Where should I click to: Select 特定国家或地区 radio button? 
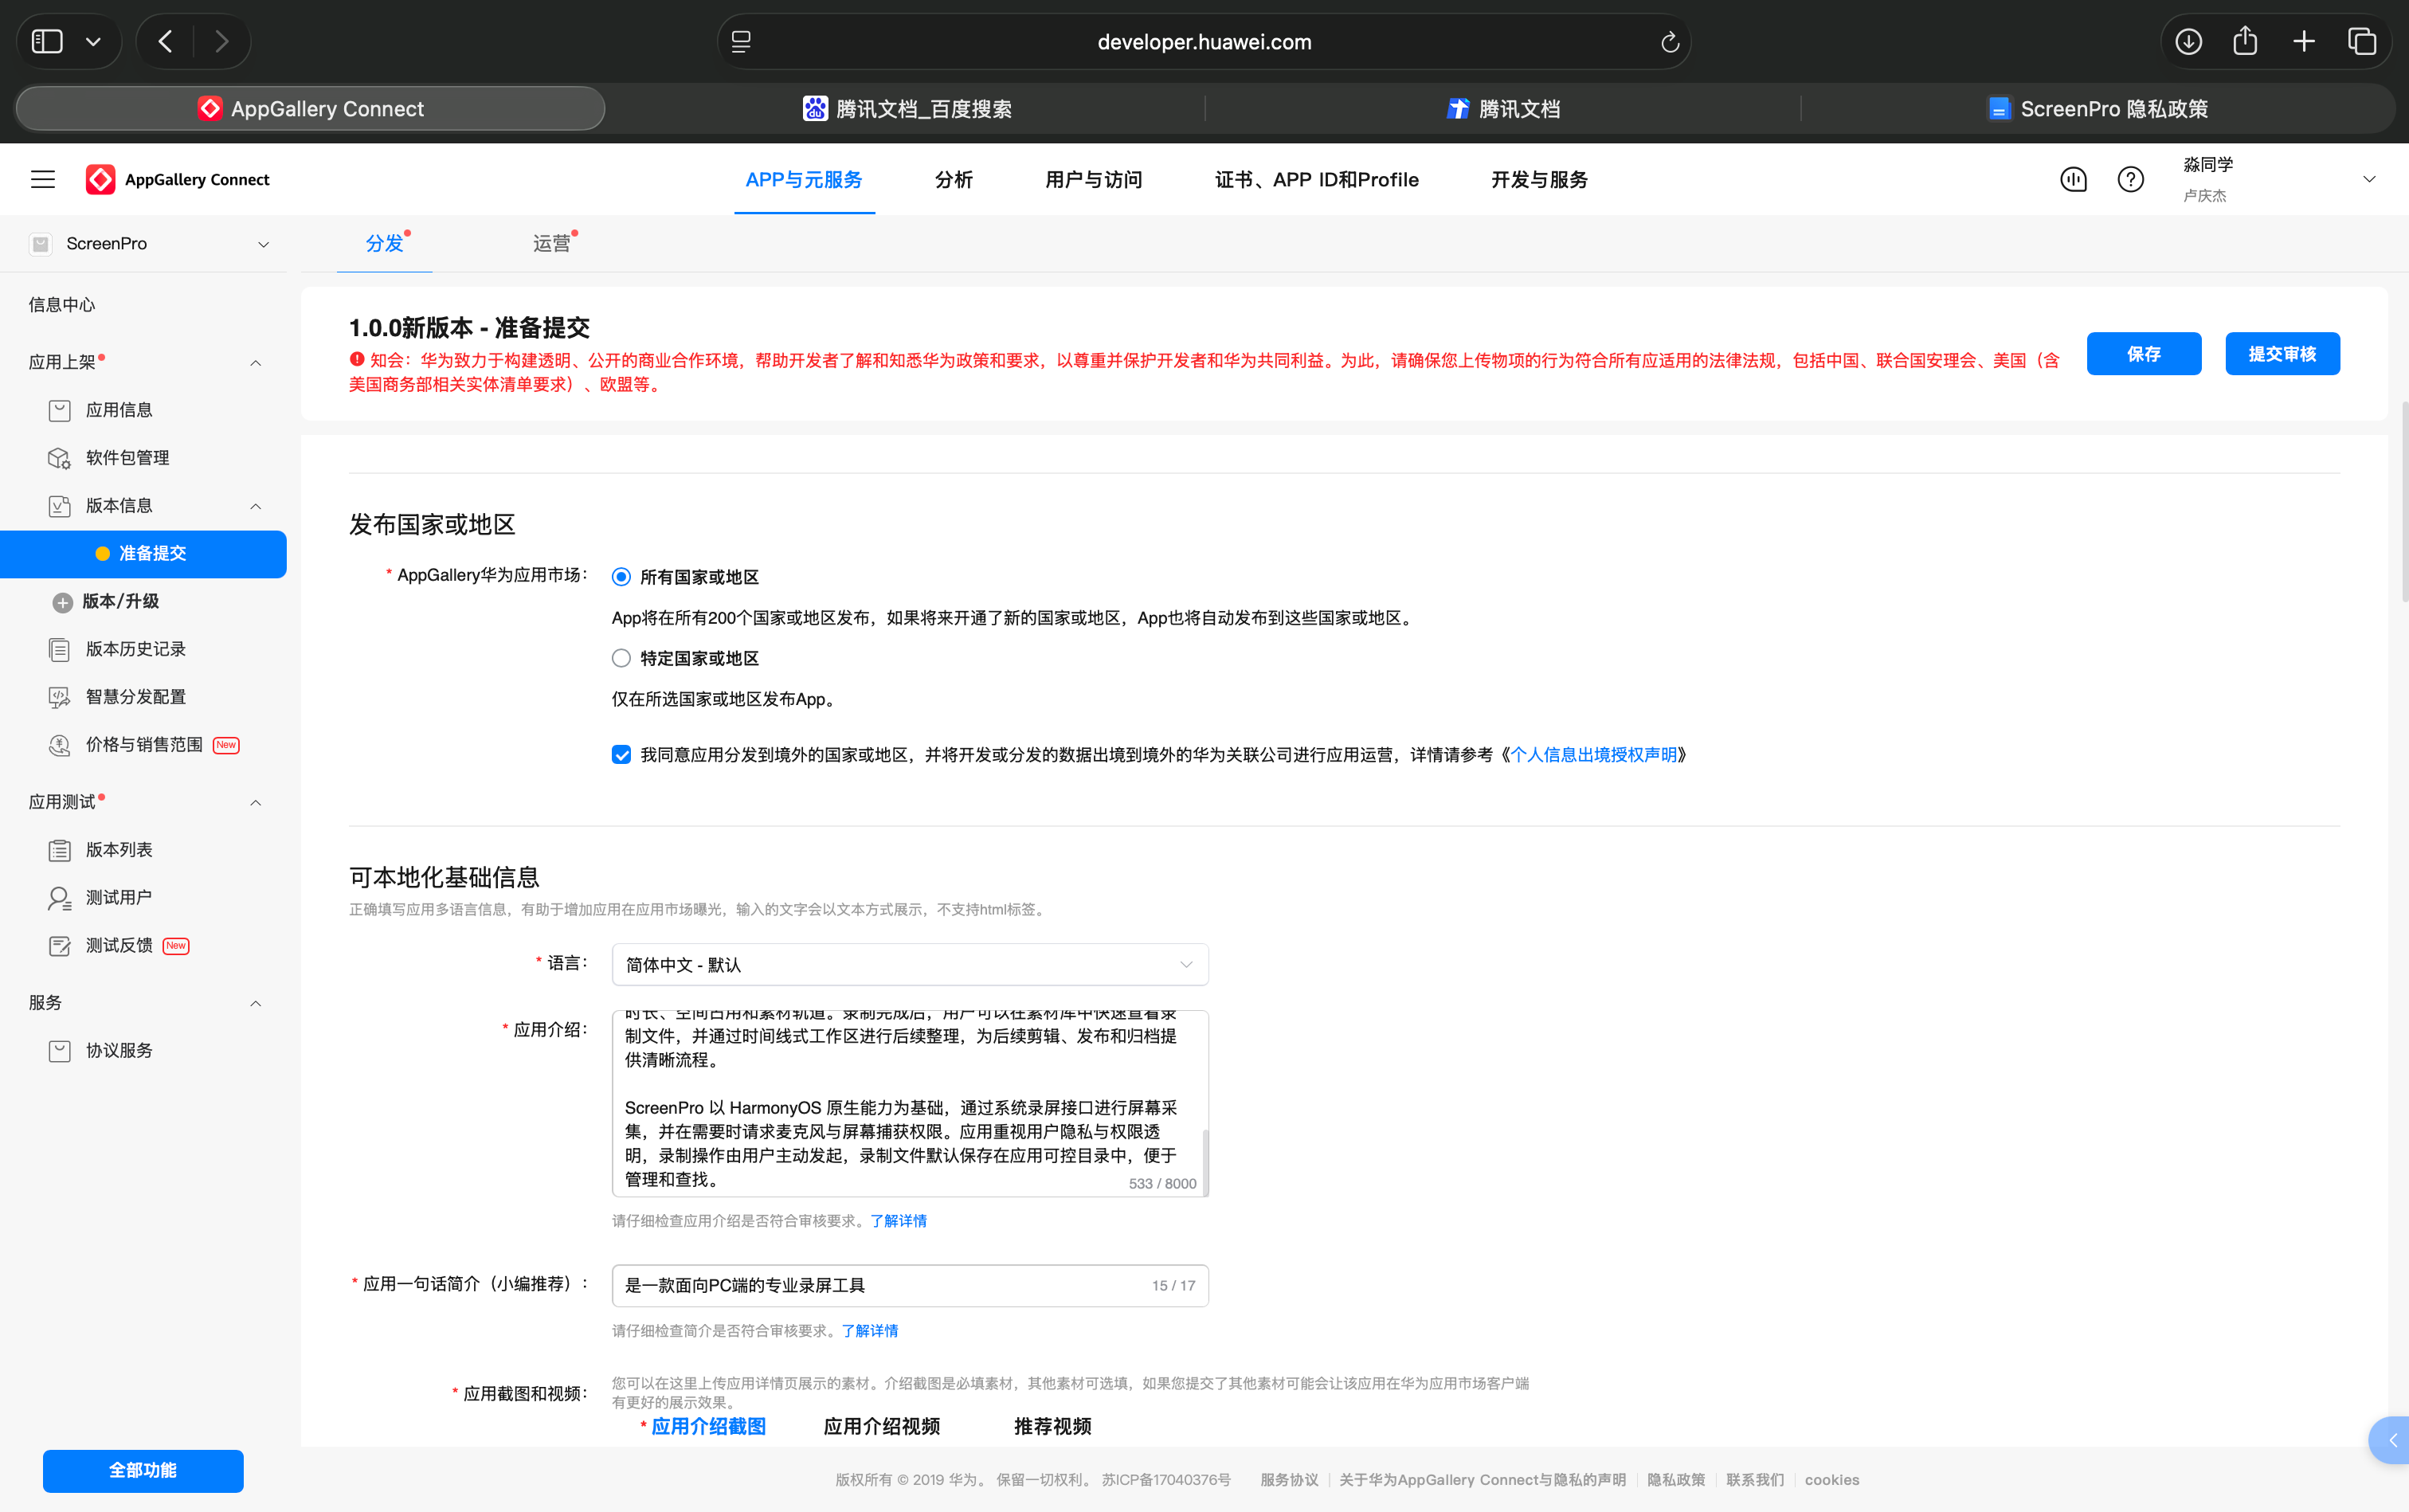point(621,658)
